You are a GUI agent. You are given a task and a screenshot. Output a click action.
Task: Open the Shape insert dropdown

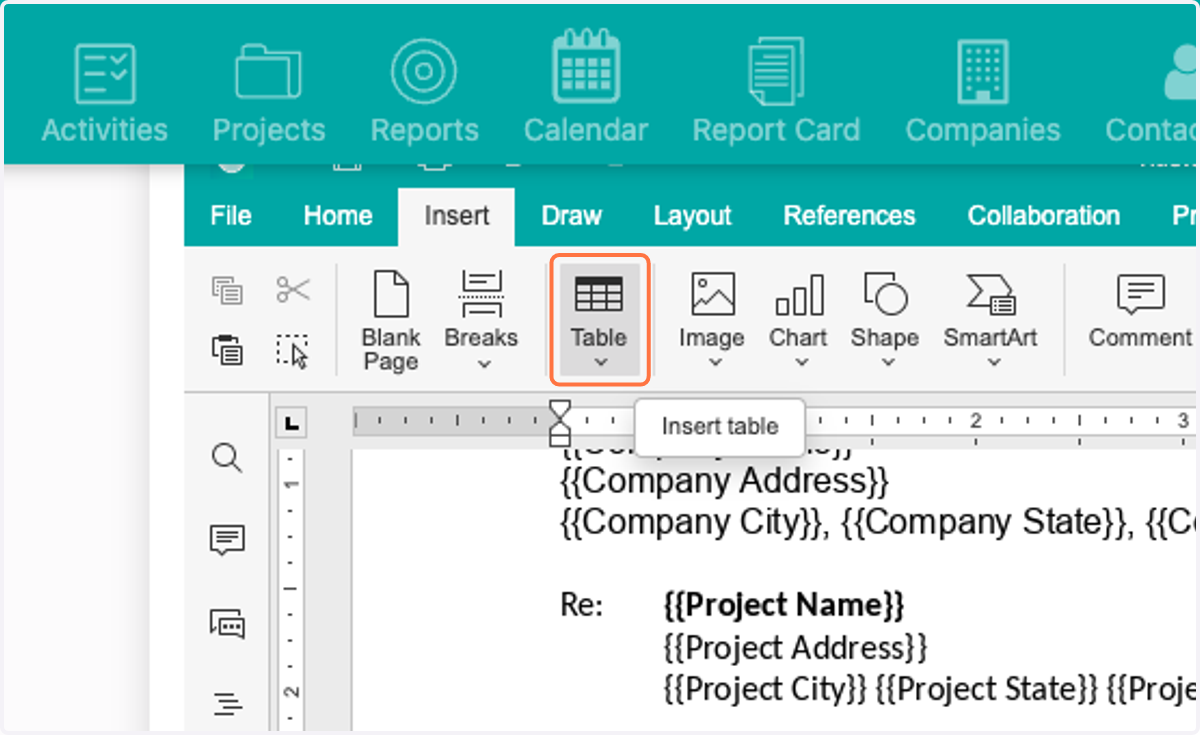tap(885, 321)
